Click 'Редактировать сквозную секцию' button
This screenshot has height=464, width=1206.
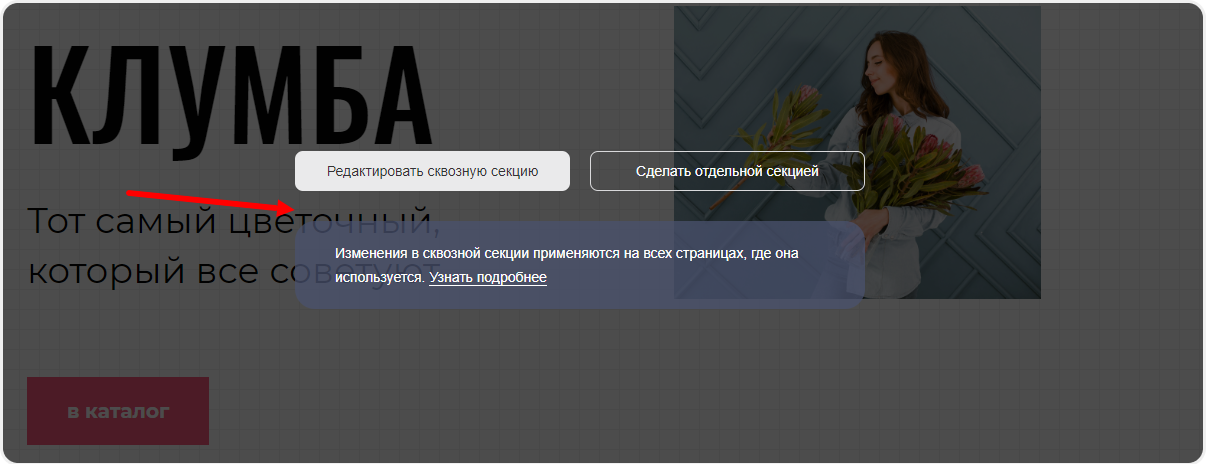coord(432,171)
